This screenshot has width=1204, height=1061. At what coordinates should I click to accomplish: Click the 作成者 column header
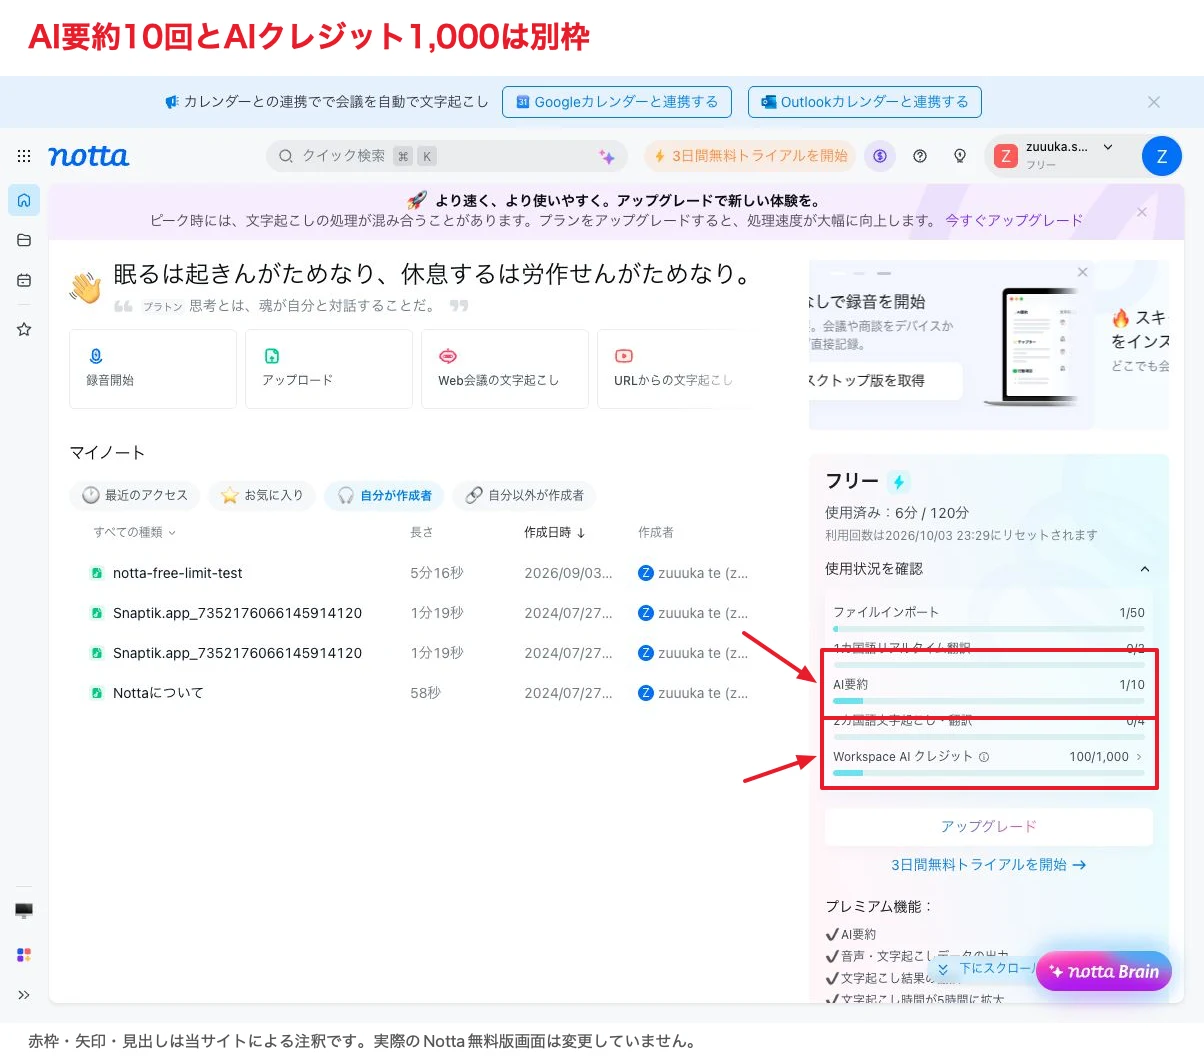point(656,532)
